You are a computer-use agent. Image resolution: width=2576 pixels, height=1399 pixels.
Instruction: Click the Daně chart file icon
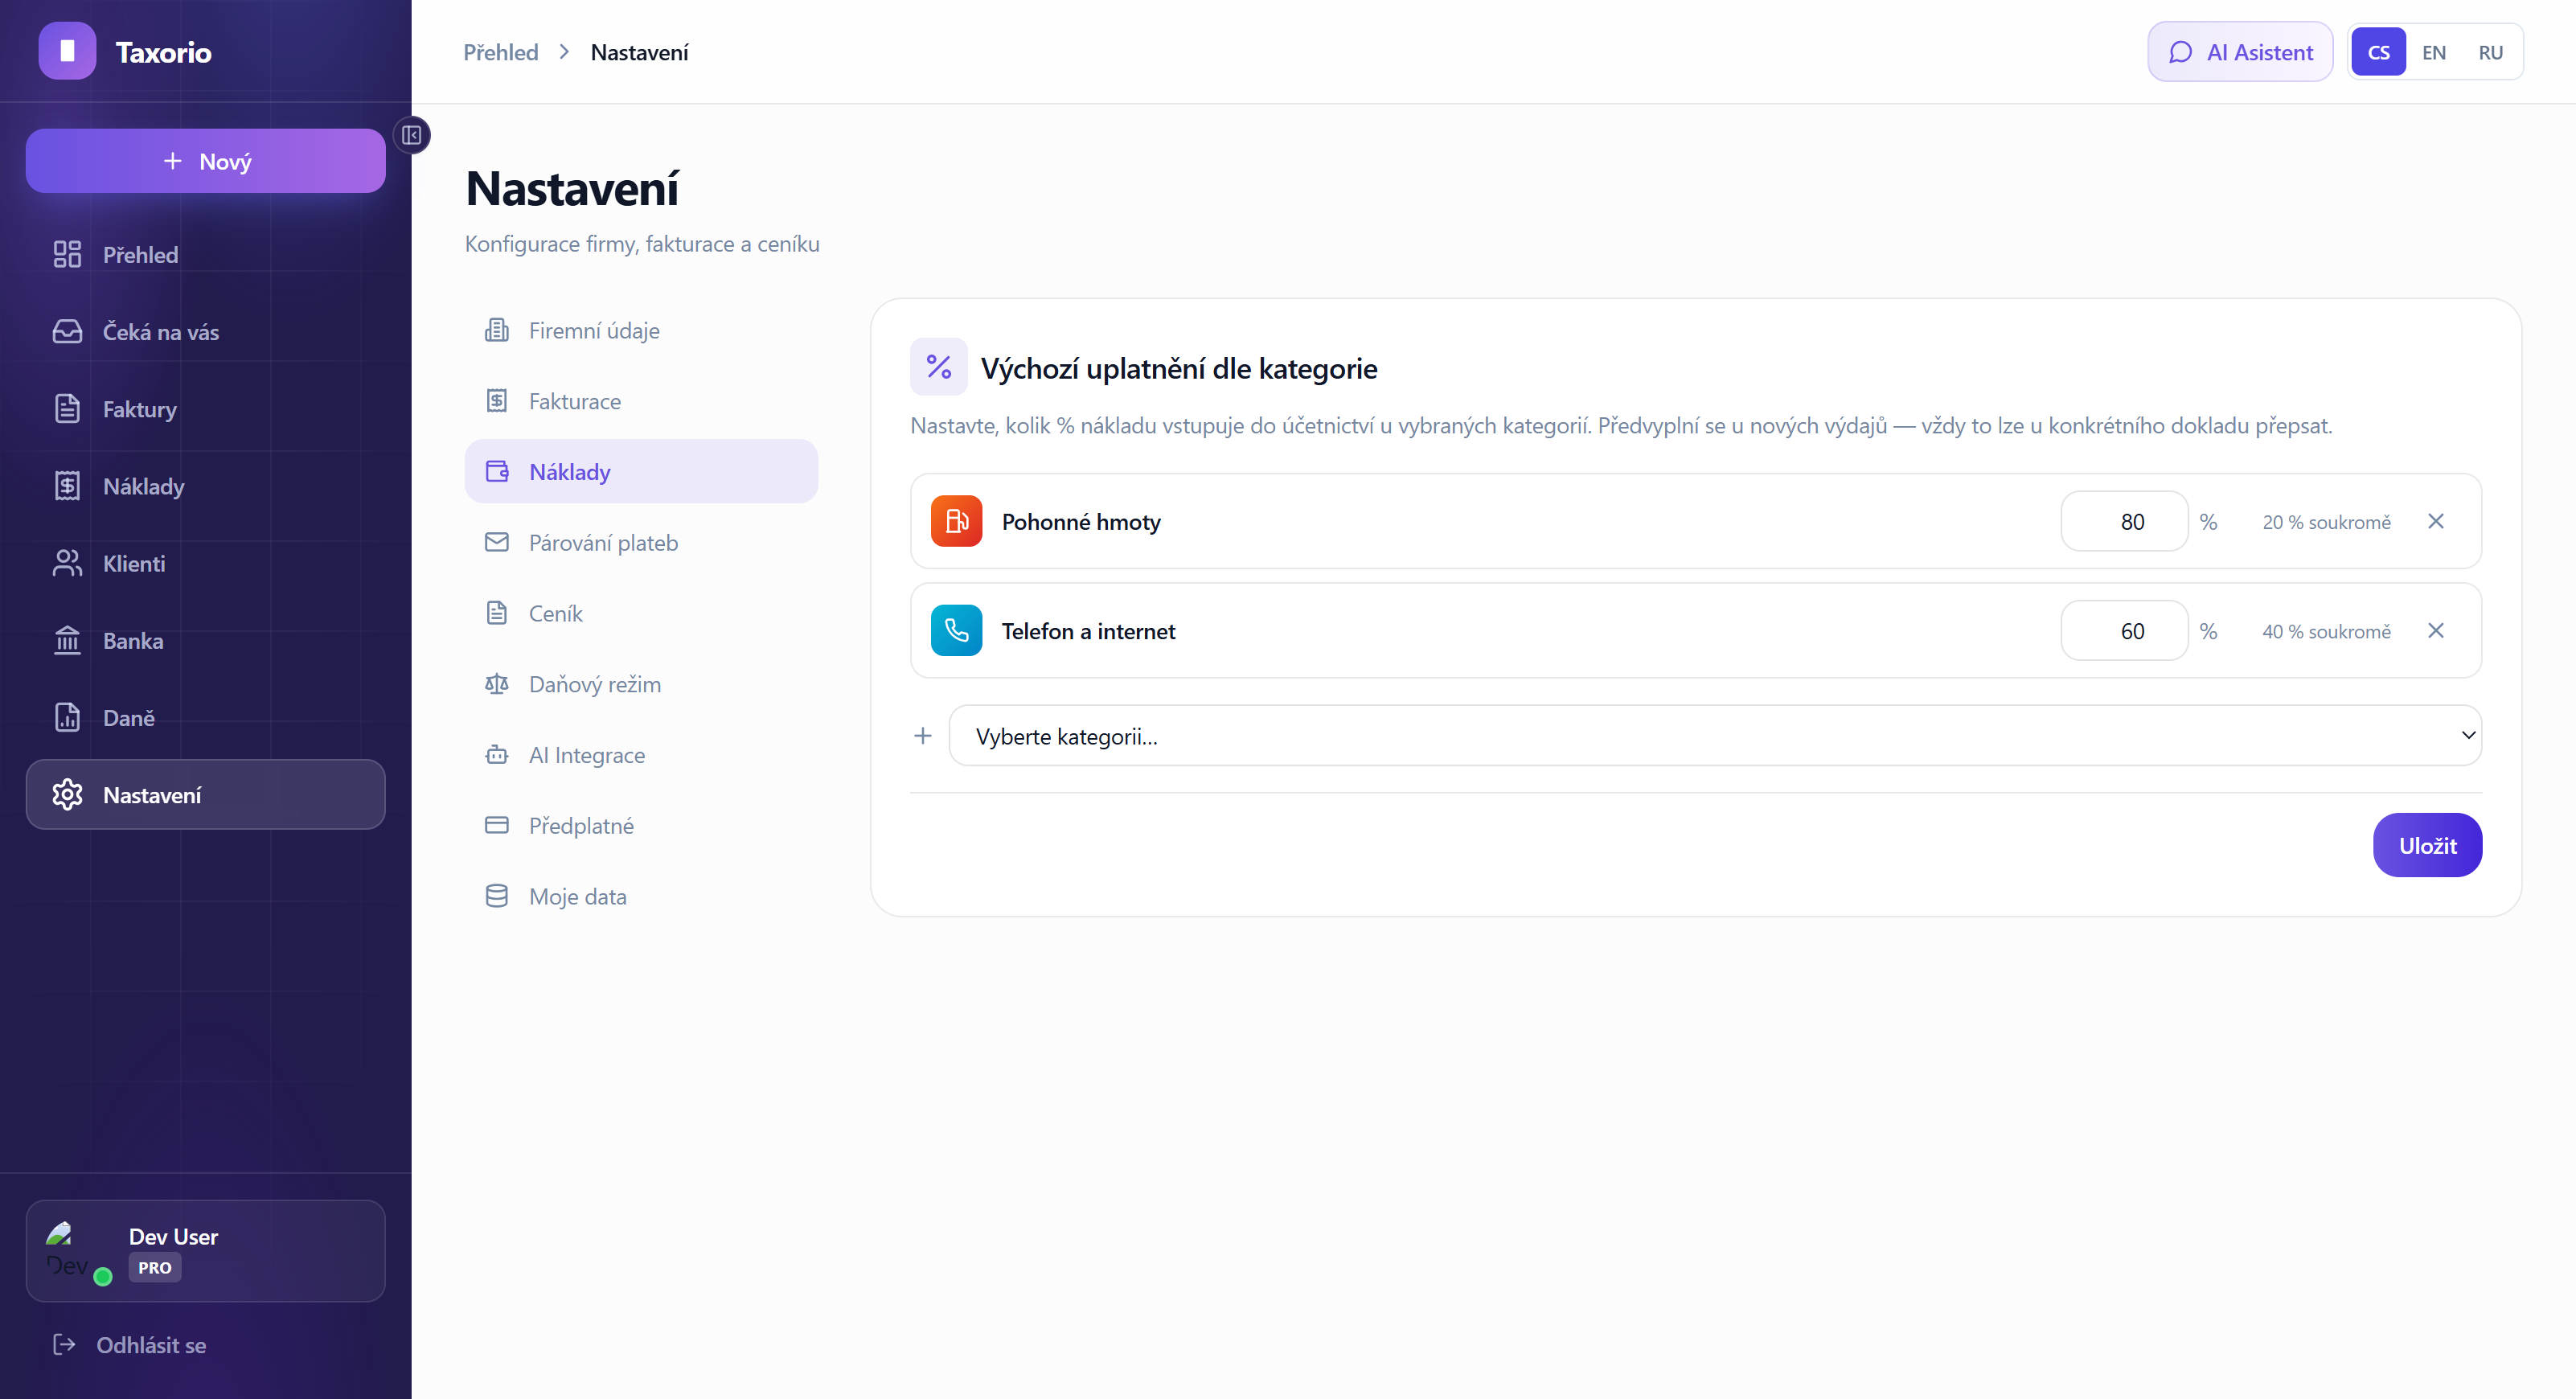point(67,717)
